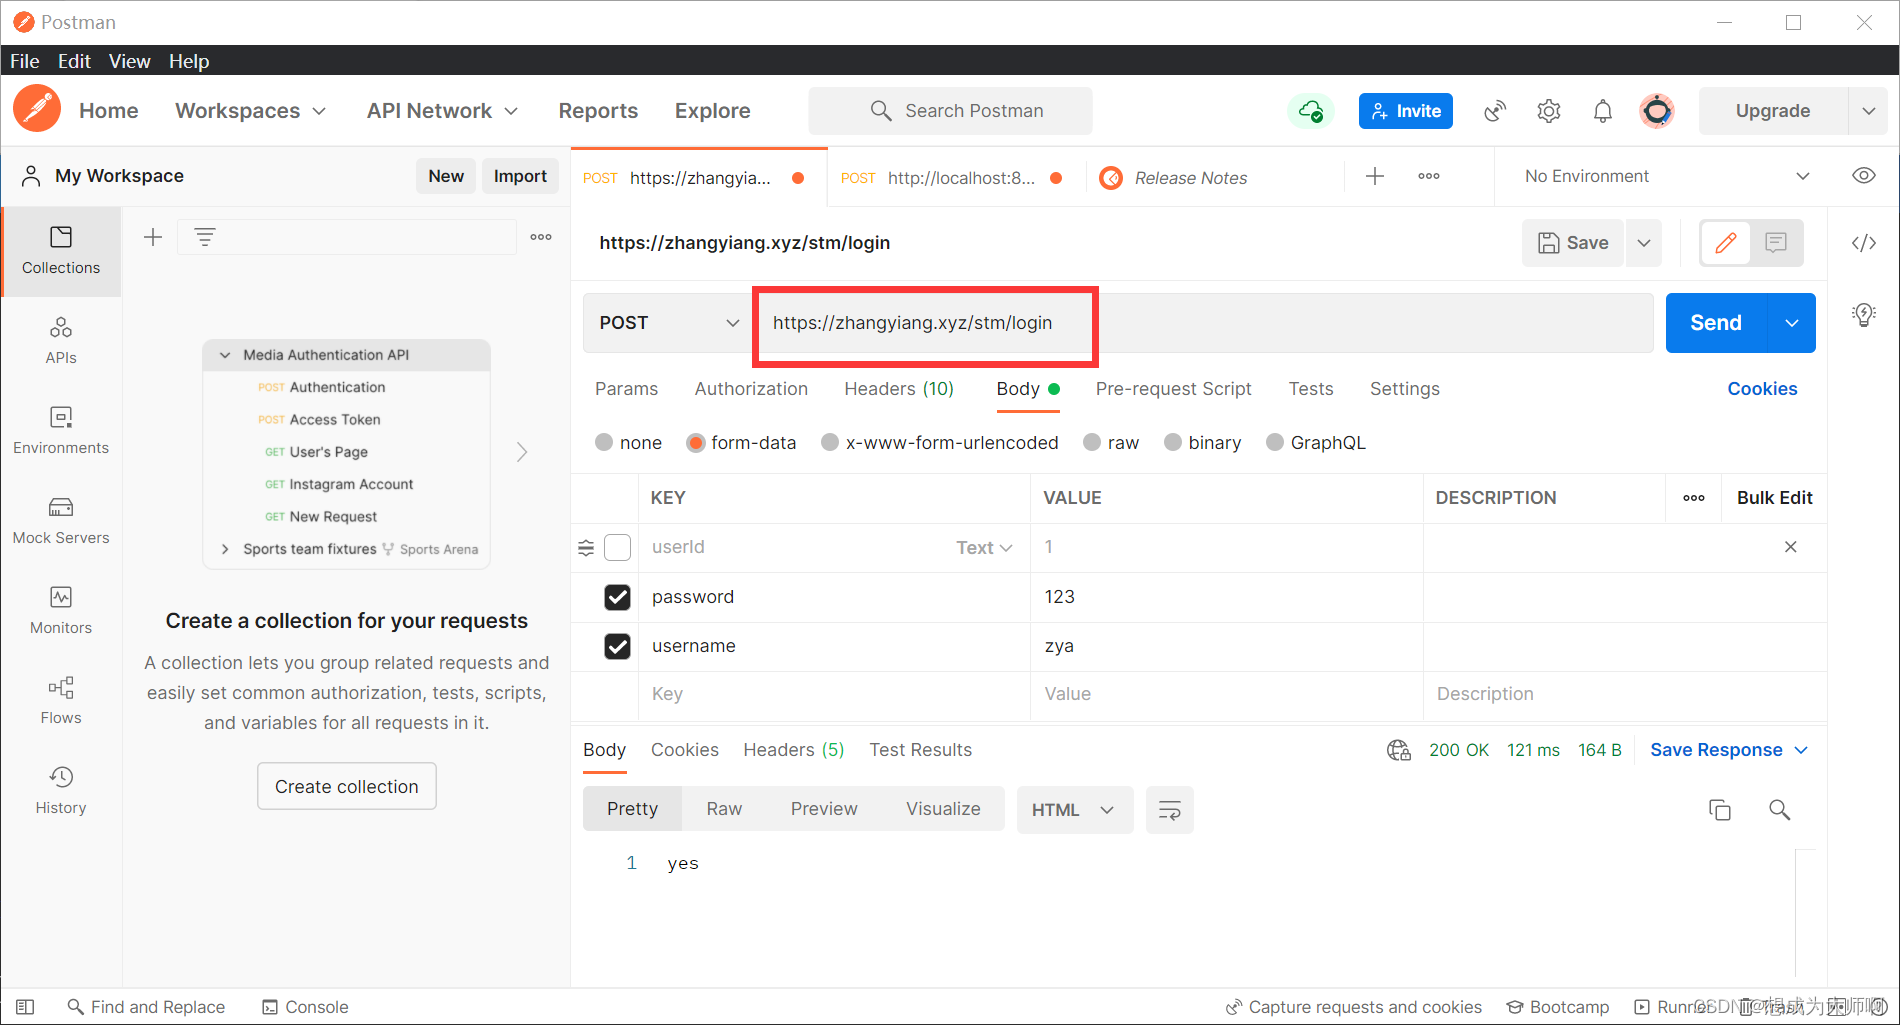Open the collections panel more-options menu
The height and width of the screenshot is (1025, 1900).
[x=541, y=237]
